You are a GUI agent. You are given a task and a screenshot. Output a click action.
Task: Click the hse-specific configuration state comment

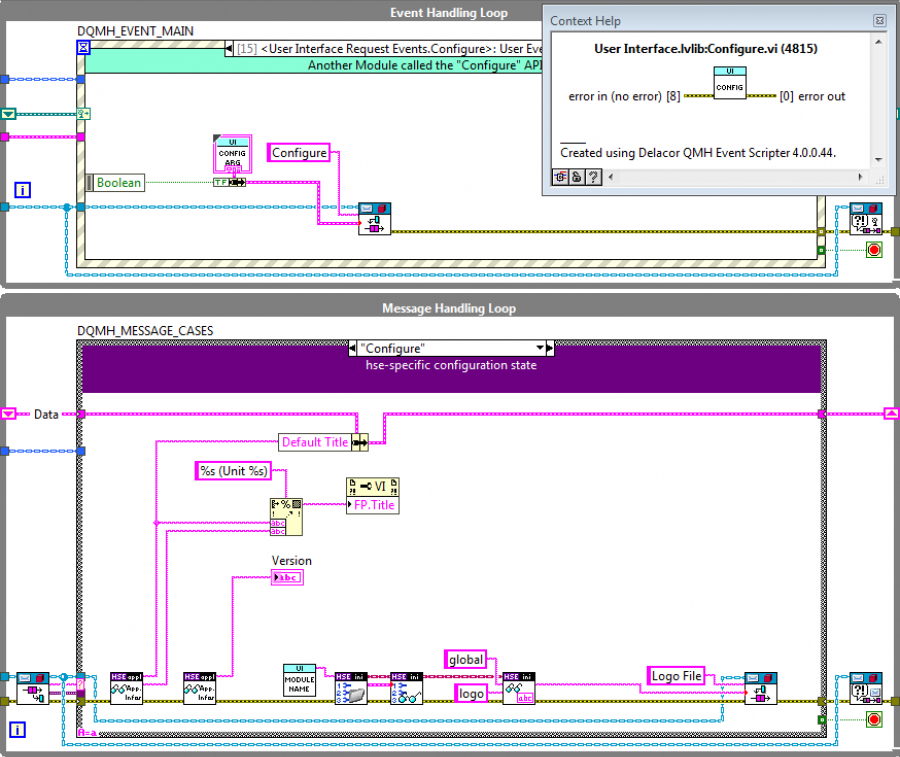pos(451,365)
